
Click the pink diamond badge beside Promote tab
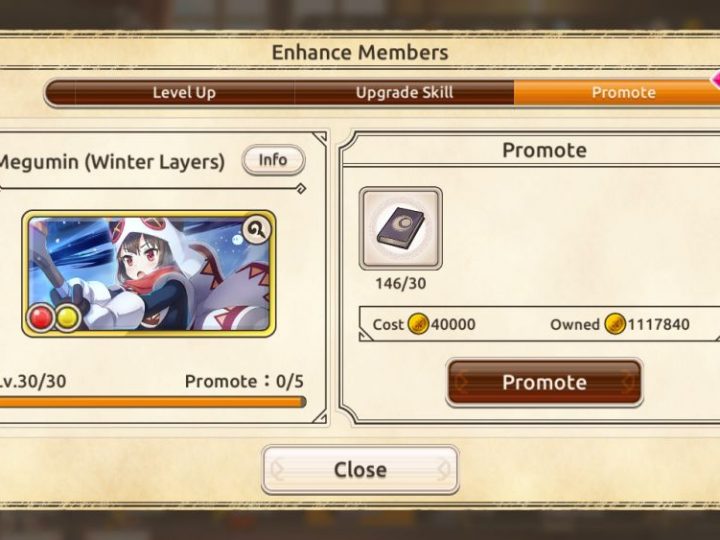[x=715, y=80]
